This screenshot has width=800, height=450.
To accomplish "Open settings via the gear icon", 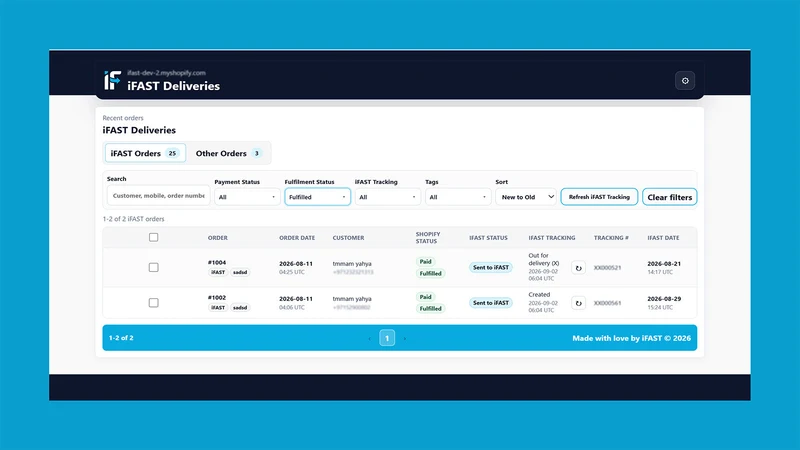I will point(685,81).
